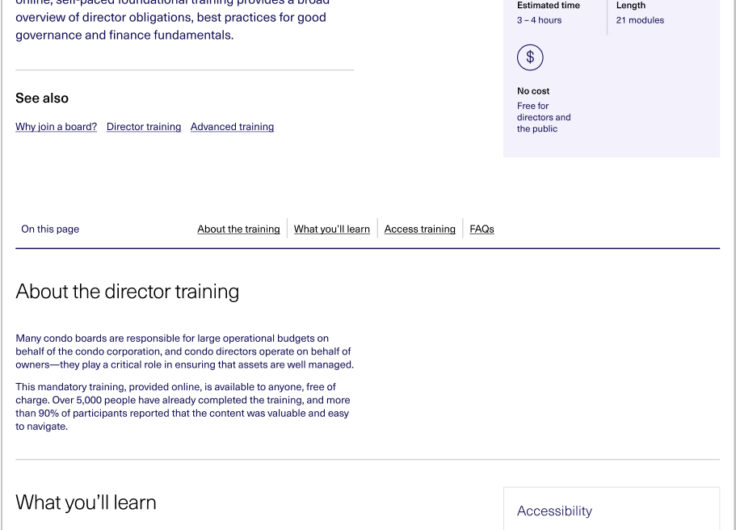The width and height of the screenshot is (736, 530).
Task: Click the '21 modules' length value
Action: (640, 20)
